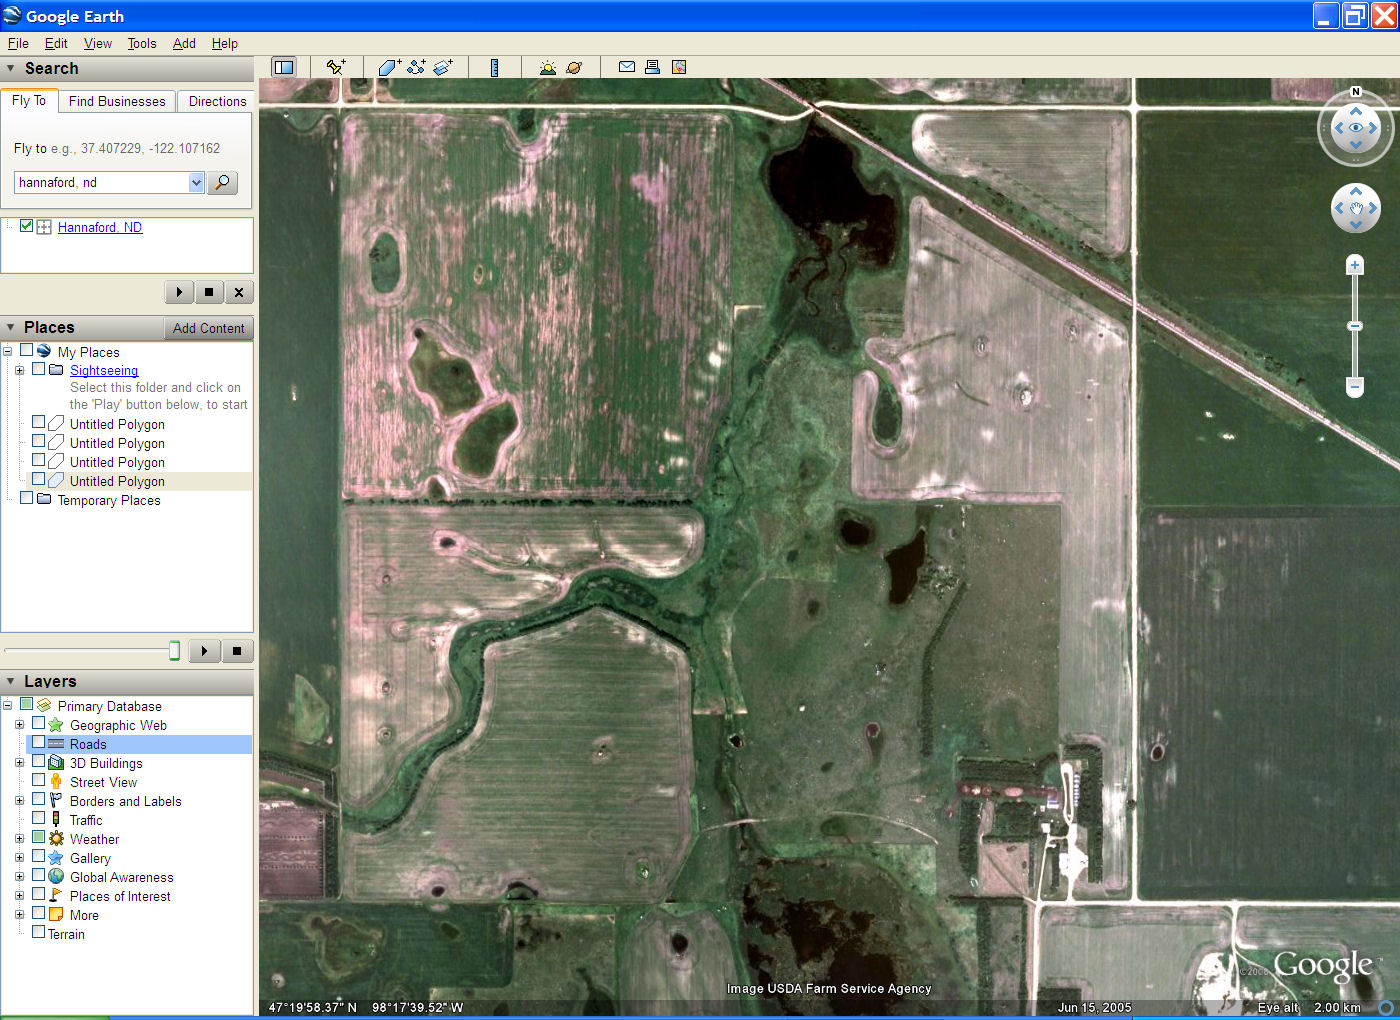Screen dimensions: 1400x1020
Task: Switch to Sky view planet icon
Action: coord(574,67)
